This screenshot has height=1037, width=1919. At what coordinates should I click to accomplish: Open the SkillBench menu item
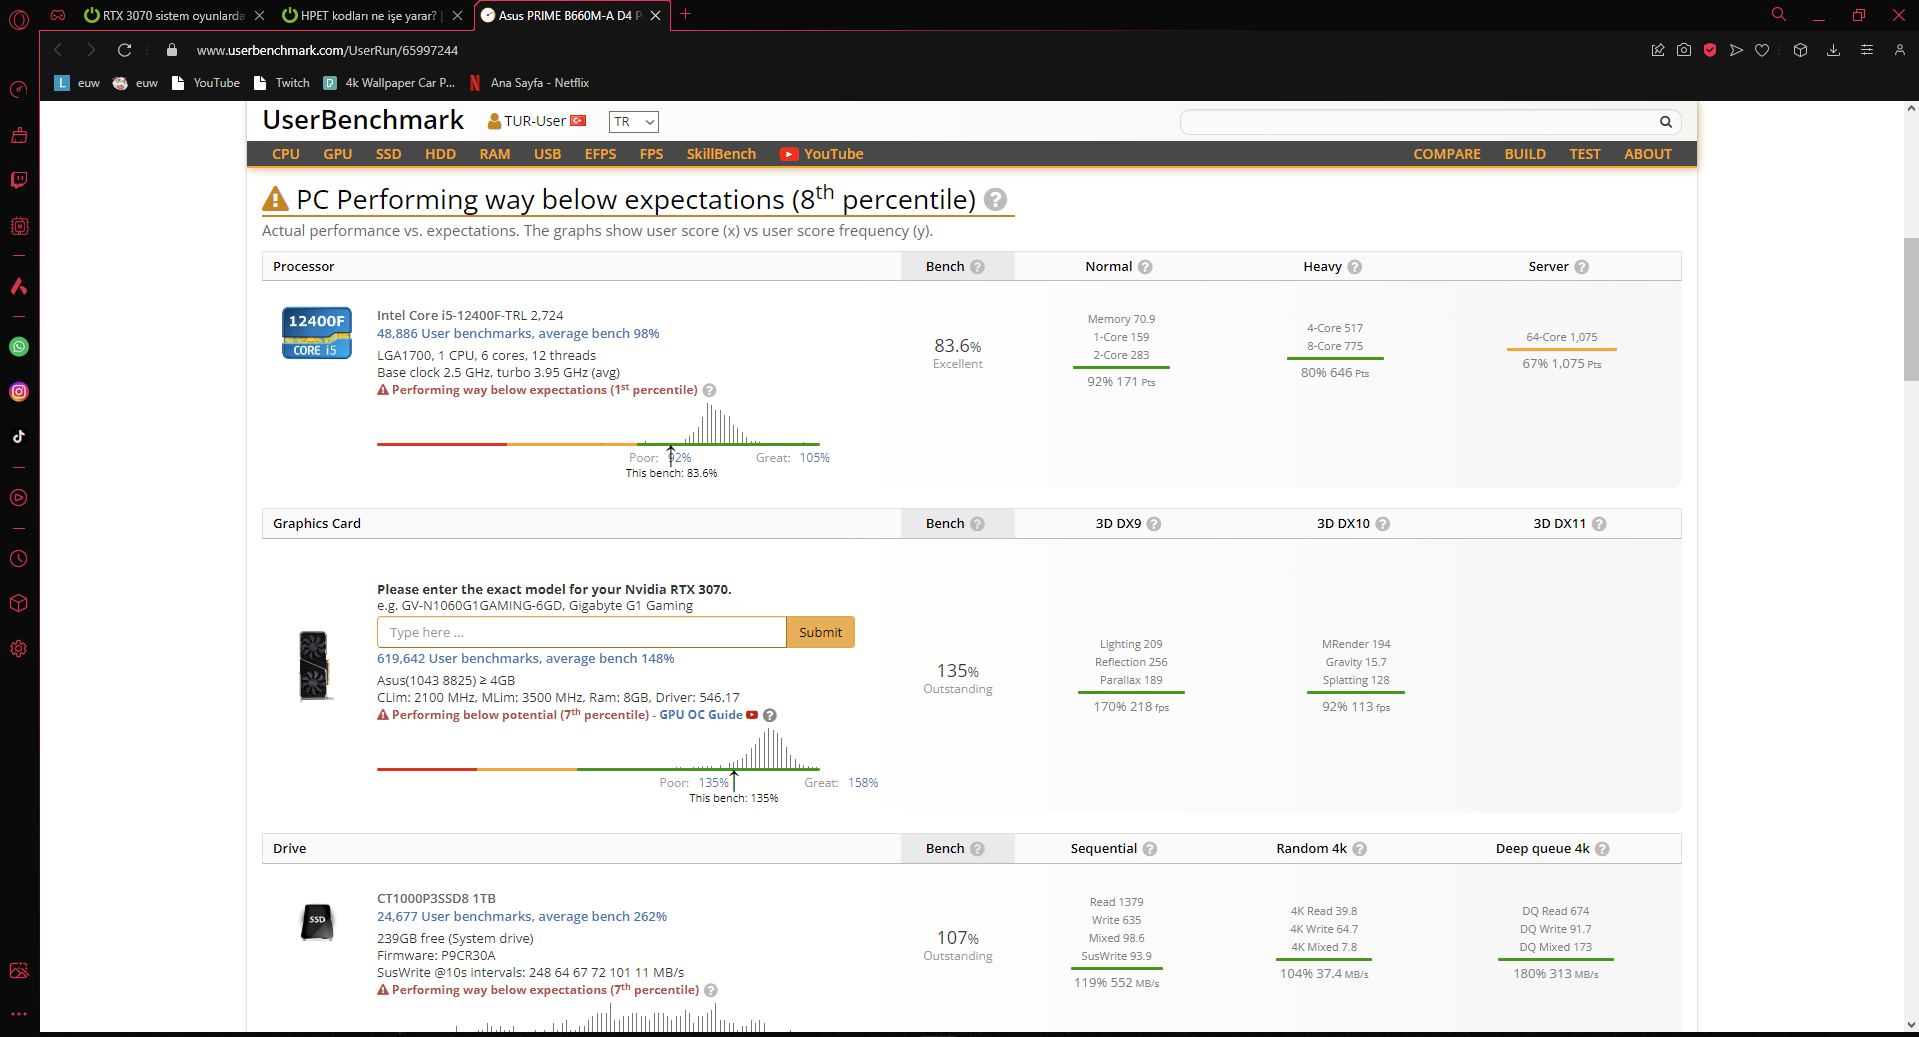coord(721,154)
